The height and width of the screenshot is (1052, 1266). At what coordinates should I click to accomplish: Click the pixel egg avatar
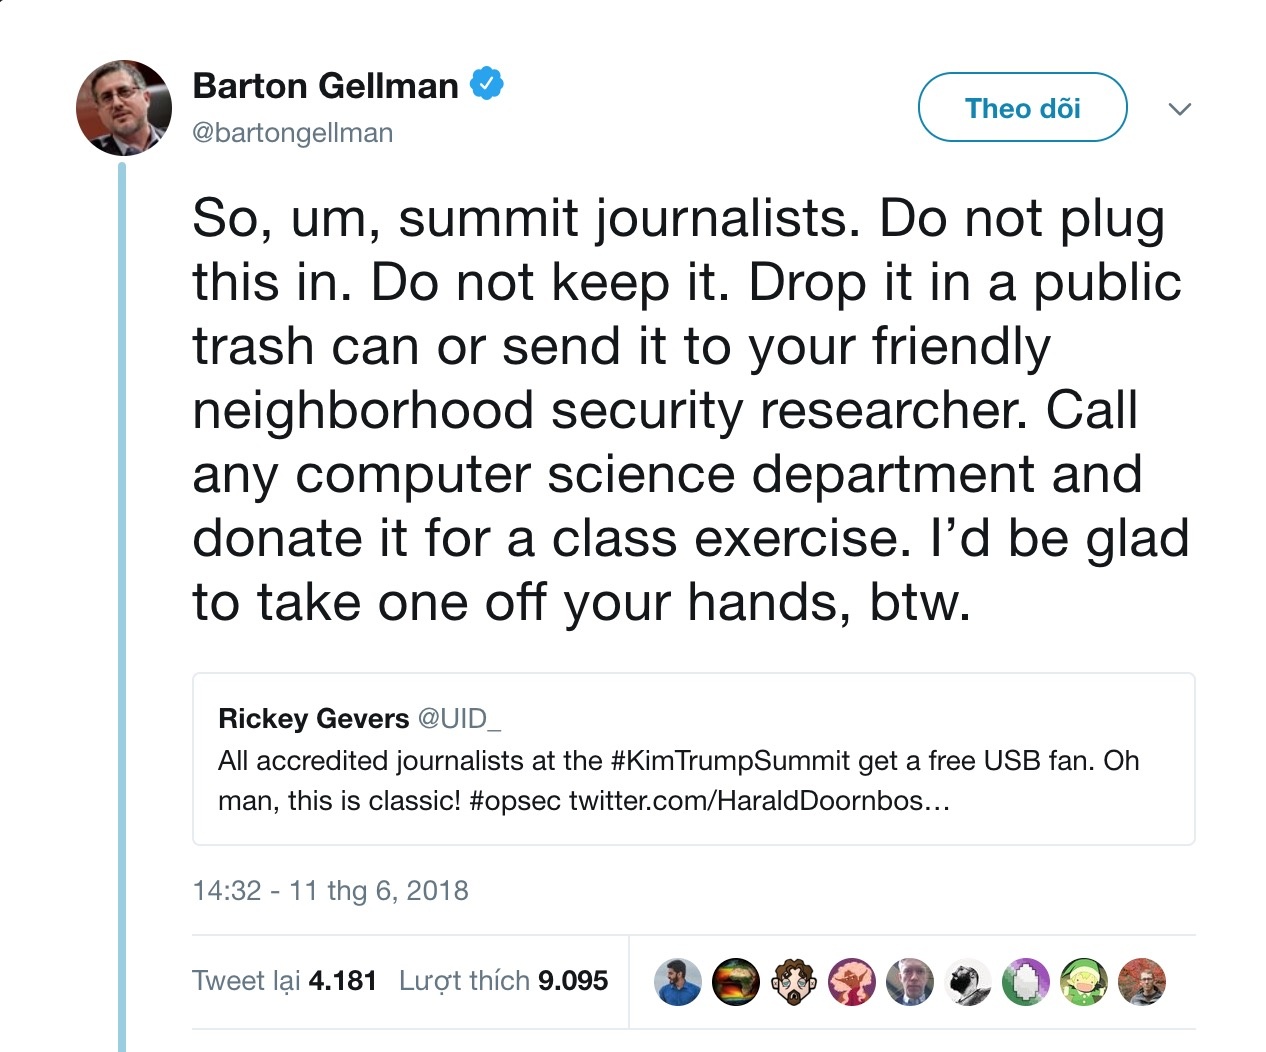[1026, 982]
